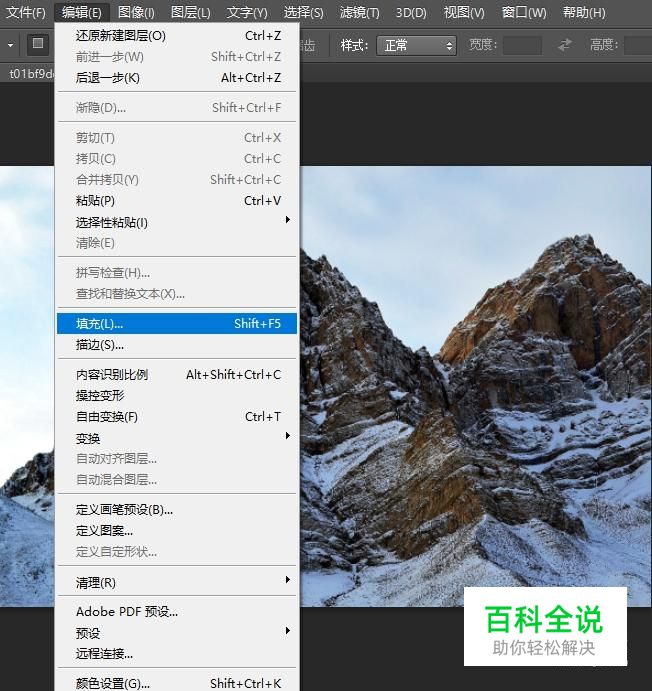This screenshot has width=652, height=691.
Task: Swap width and height arrows icon
Action: coord(565,45)
